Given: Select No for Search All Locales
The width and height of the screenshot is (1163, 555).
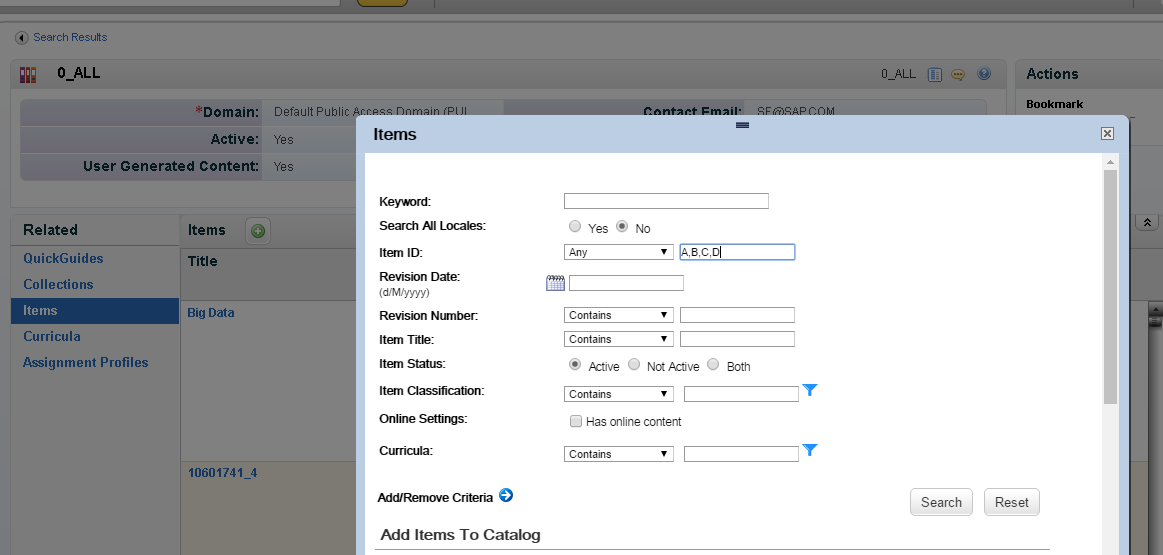Looking at the screenshot, I should click(622, 227).
